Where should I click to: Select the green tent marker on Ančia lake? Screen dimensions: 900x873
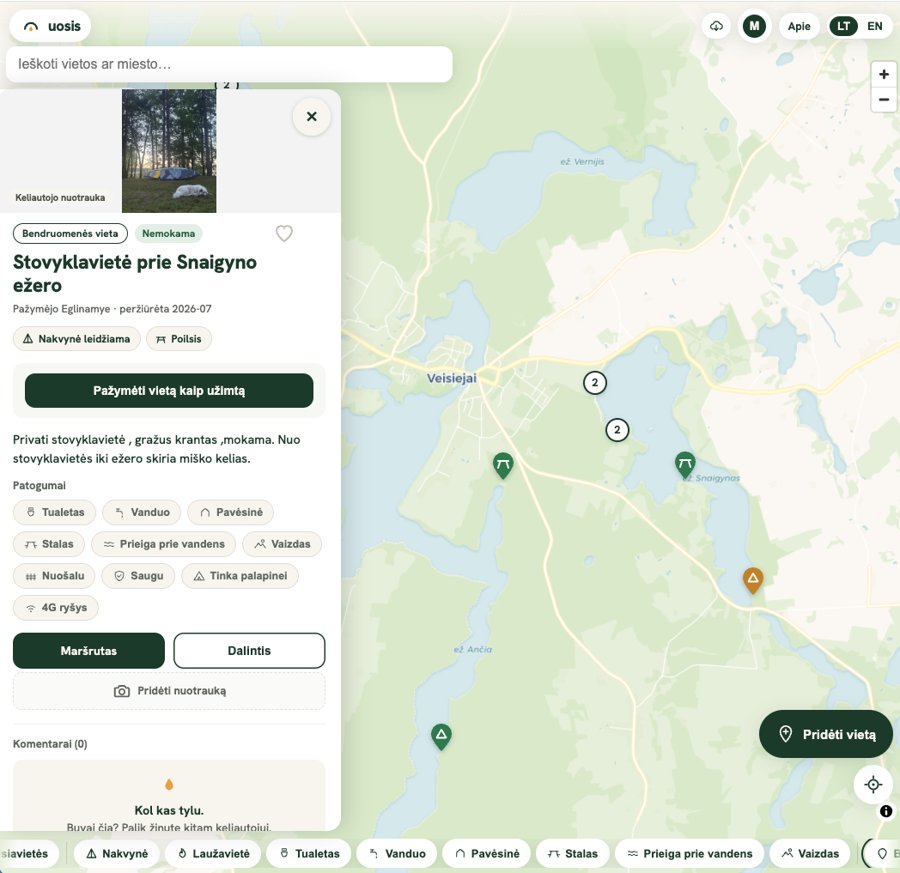coord(441,736)
